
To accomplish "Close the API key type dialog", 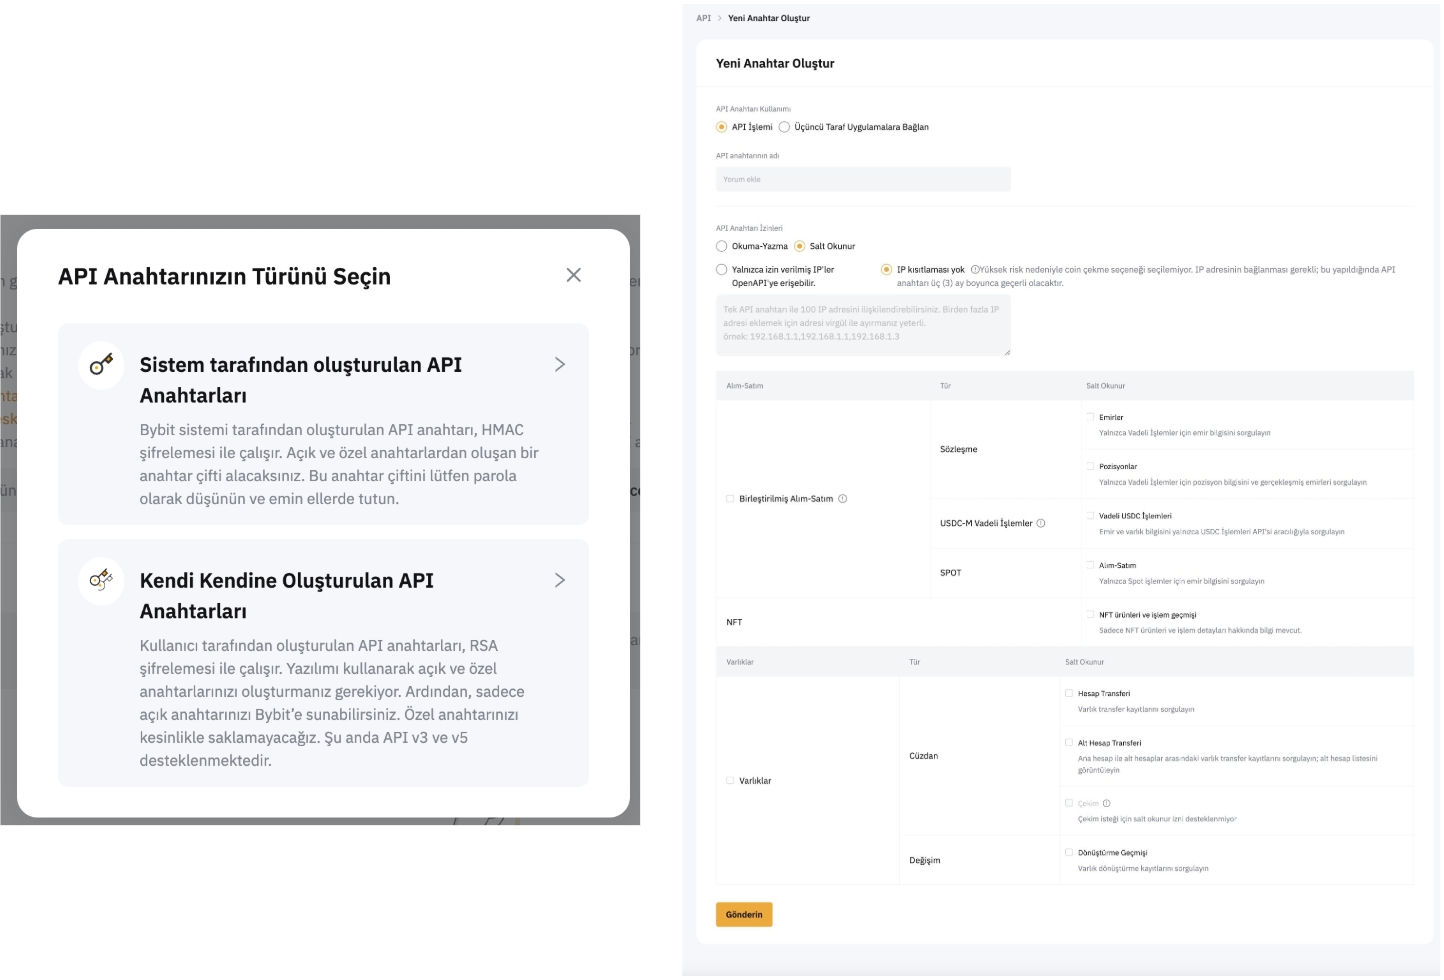I will (x=573, y=275).
